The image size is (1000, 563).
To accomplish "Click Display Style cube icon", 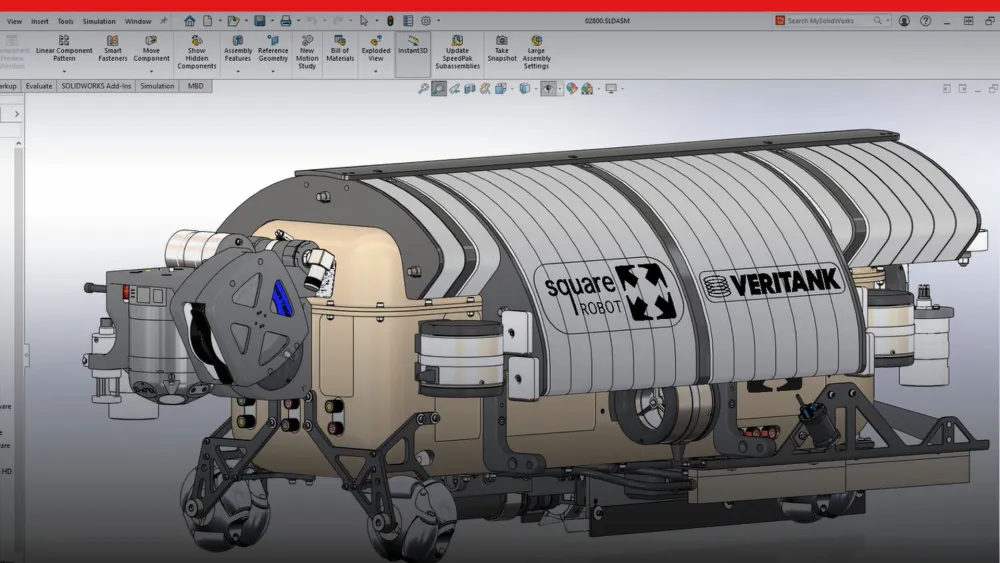I will (x=524, y=89).
